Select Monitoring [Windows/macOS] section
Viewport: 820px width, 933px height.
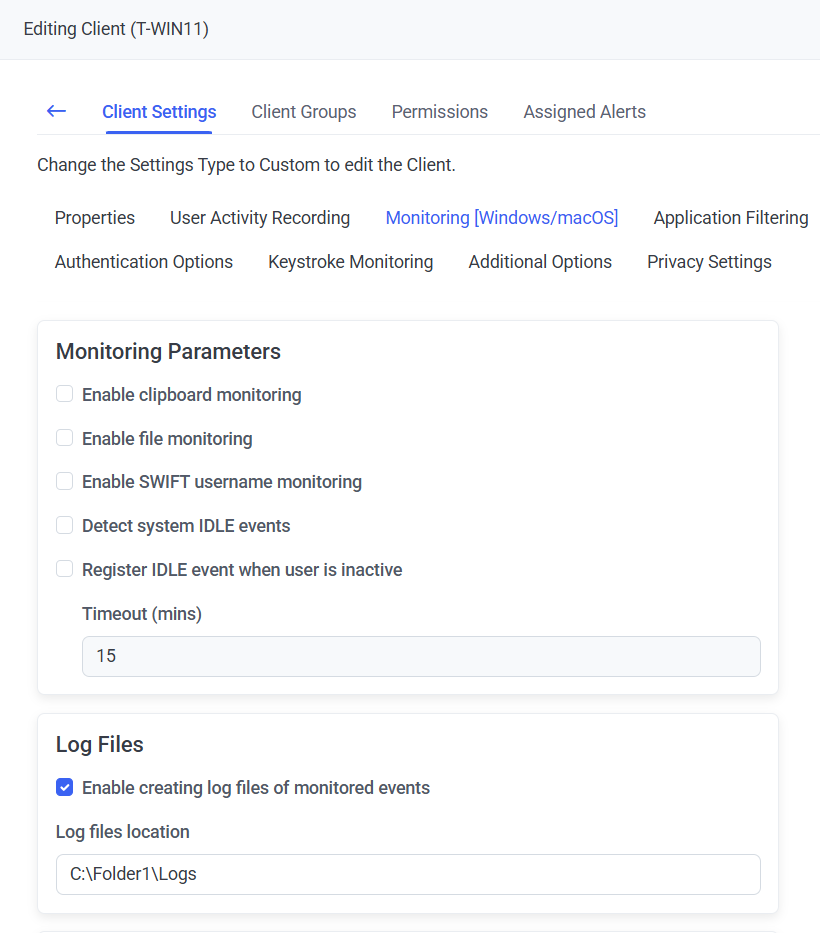(502, 218)
